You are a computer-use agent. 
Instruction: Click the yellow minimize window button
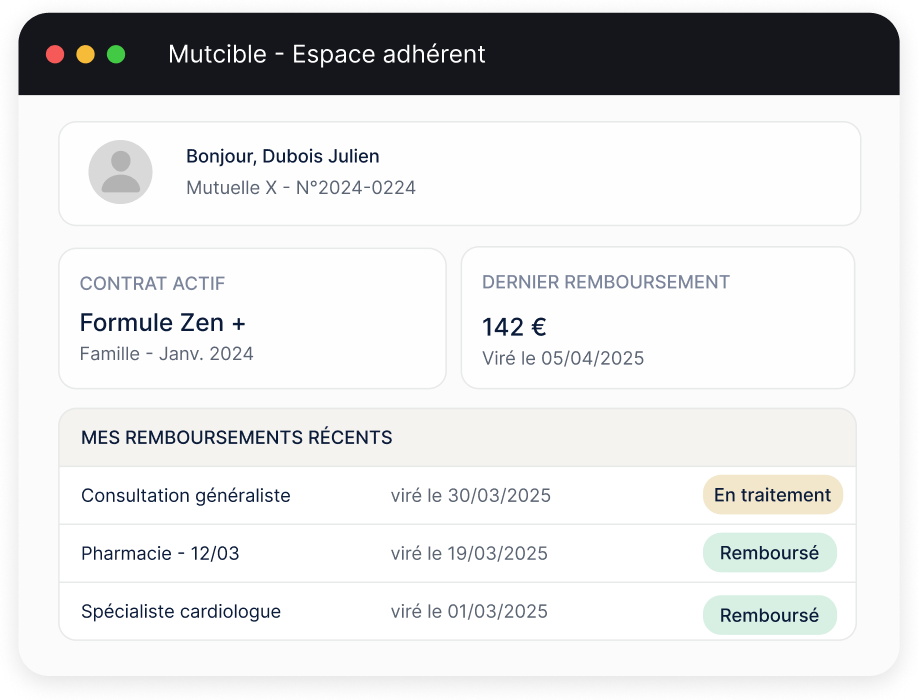[85, 54]
